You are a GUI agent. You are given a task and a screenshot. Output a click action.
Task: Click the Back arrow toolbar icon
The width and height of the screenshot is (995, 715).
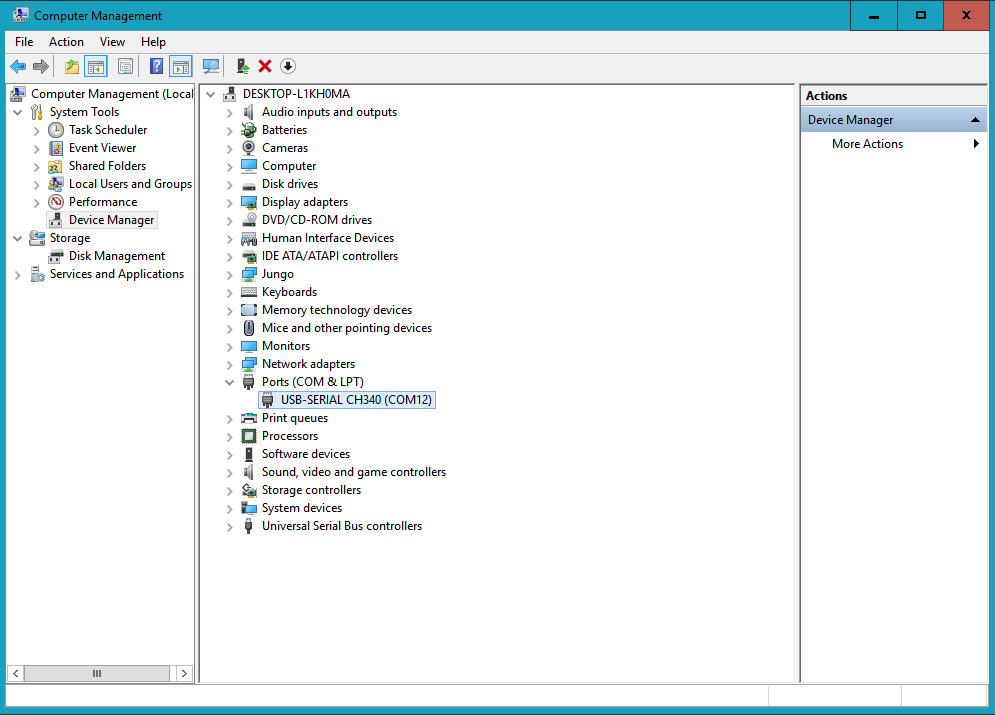click(18, 66)
